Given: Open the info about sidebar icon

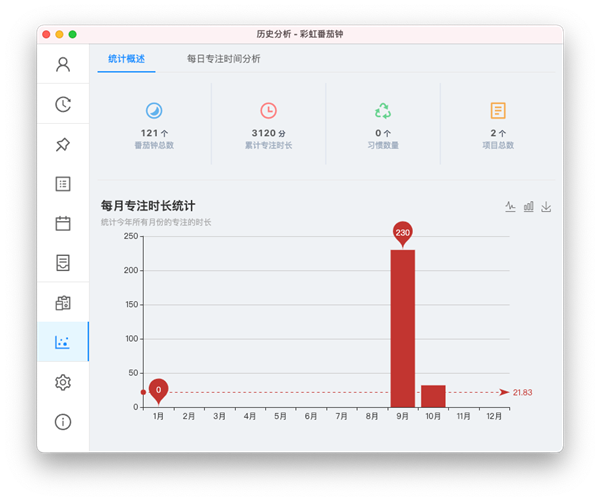Looking at the screenshot, I should click(63, 422).
